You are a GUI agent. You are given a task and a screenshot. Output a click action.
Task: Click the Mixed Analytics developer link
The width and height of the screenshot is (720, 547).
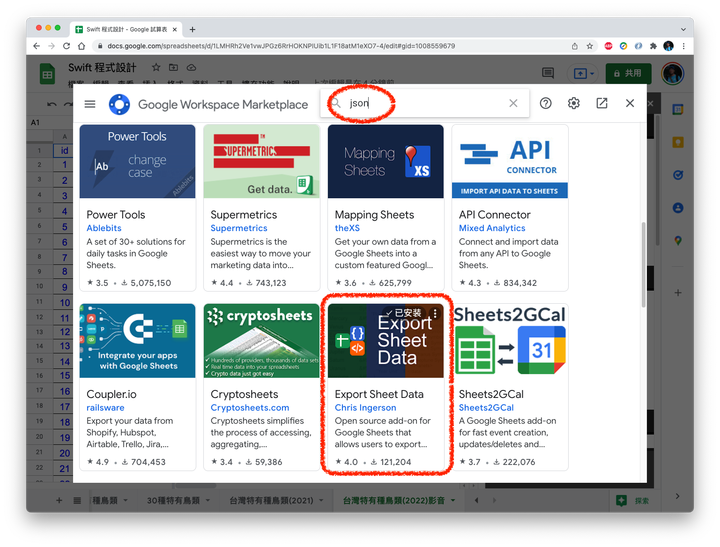(x=492, y=228)
